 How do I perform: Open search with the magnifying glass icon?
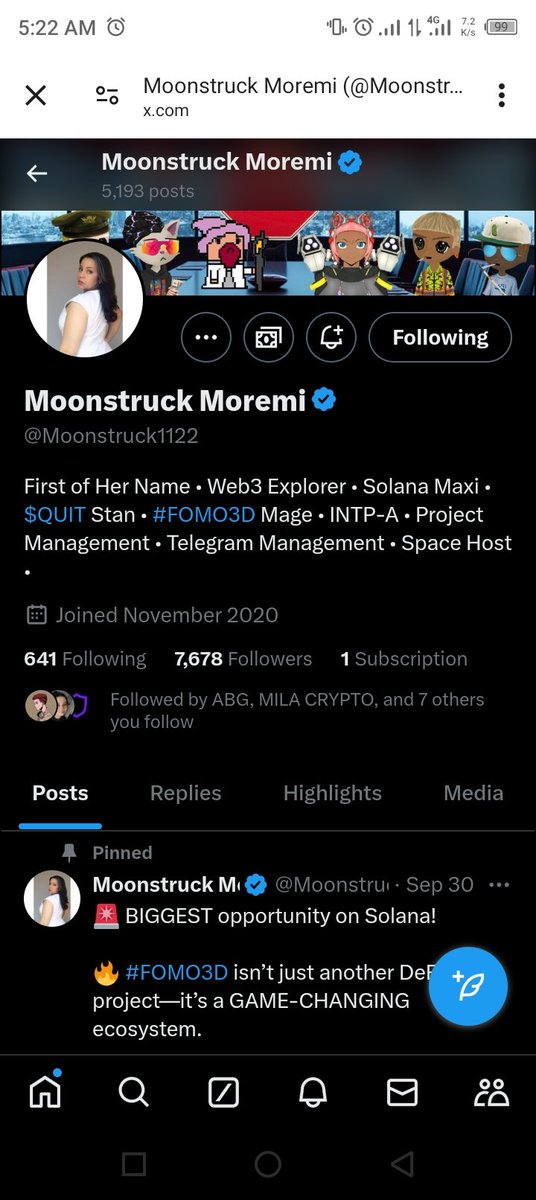point(133,1092)
